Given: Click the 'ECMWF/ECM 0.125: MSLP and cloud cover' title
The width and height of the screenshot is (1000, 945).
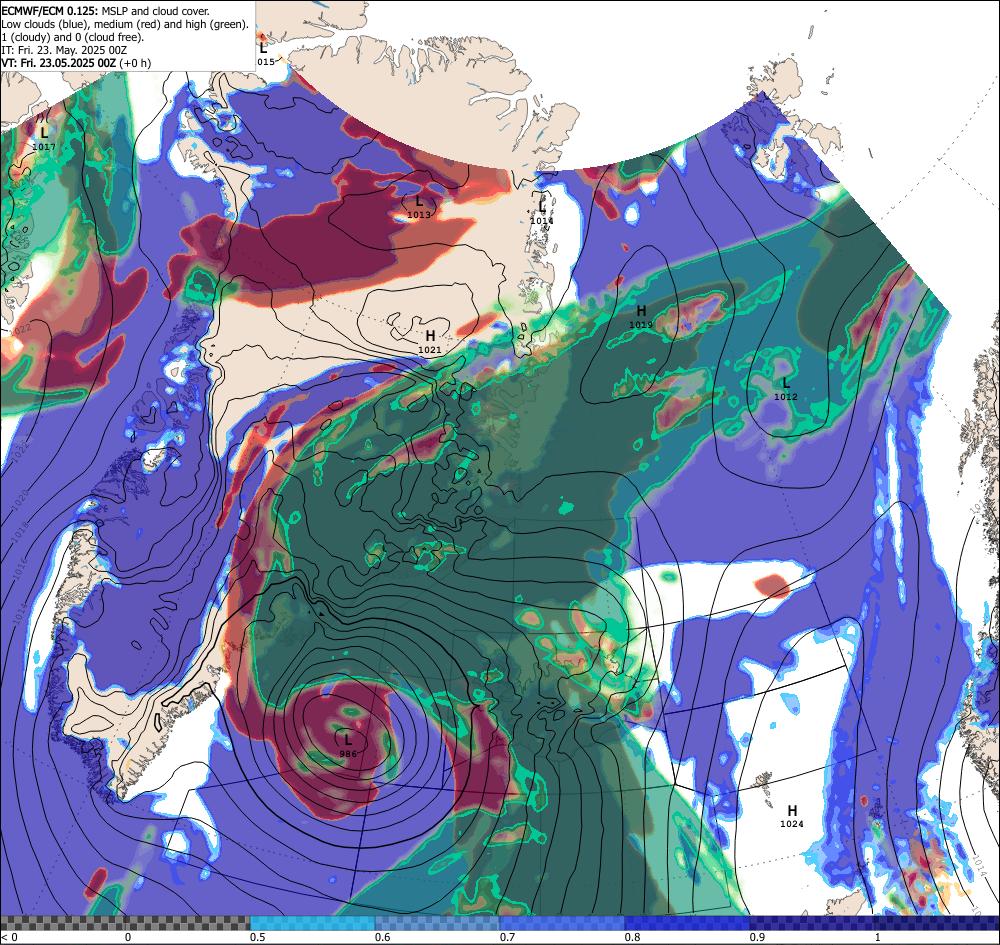Looking at the screenshot, I should pos(105,11).
